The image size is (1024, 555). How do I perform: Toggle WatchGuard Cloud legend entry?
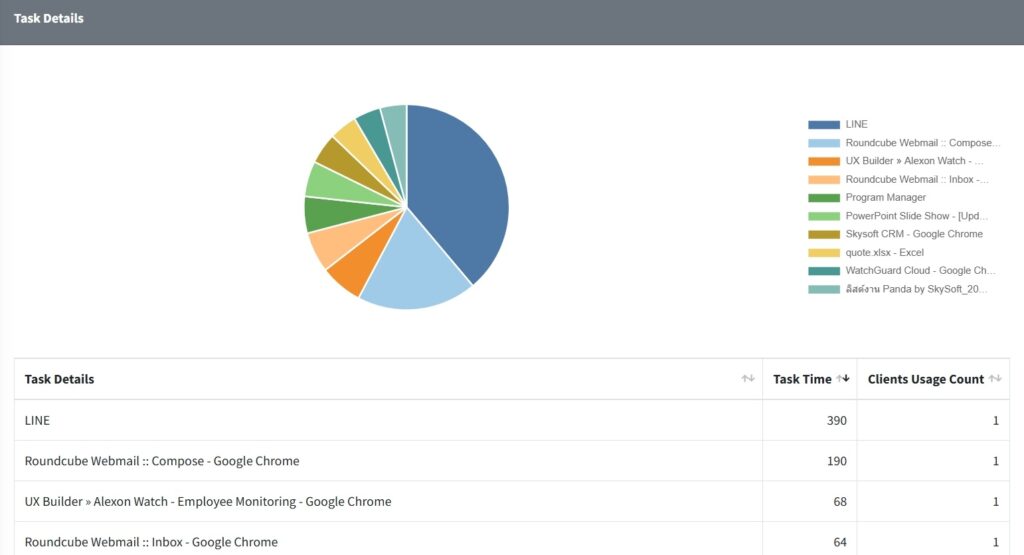tap(902, 271)
